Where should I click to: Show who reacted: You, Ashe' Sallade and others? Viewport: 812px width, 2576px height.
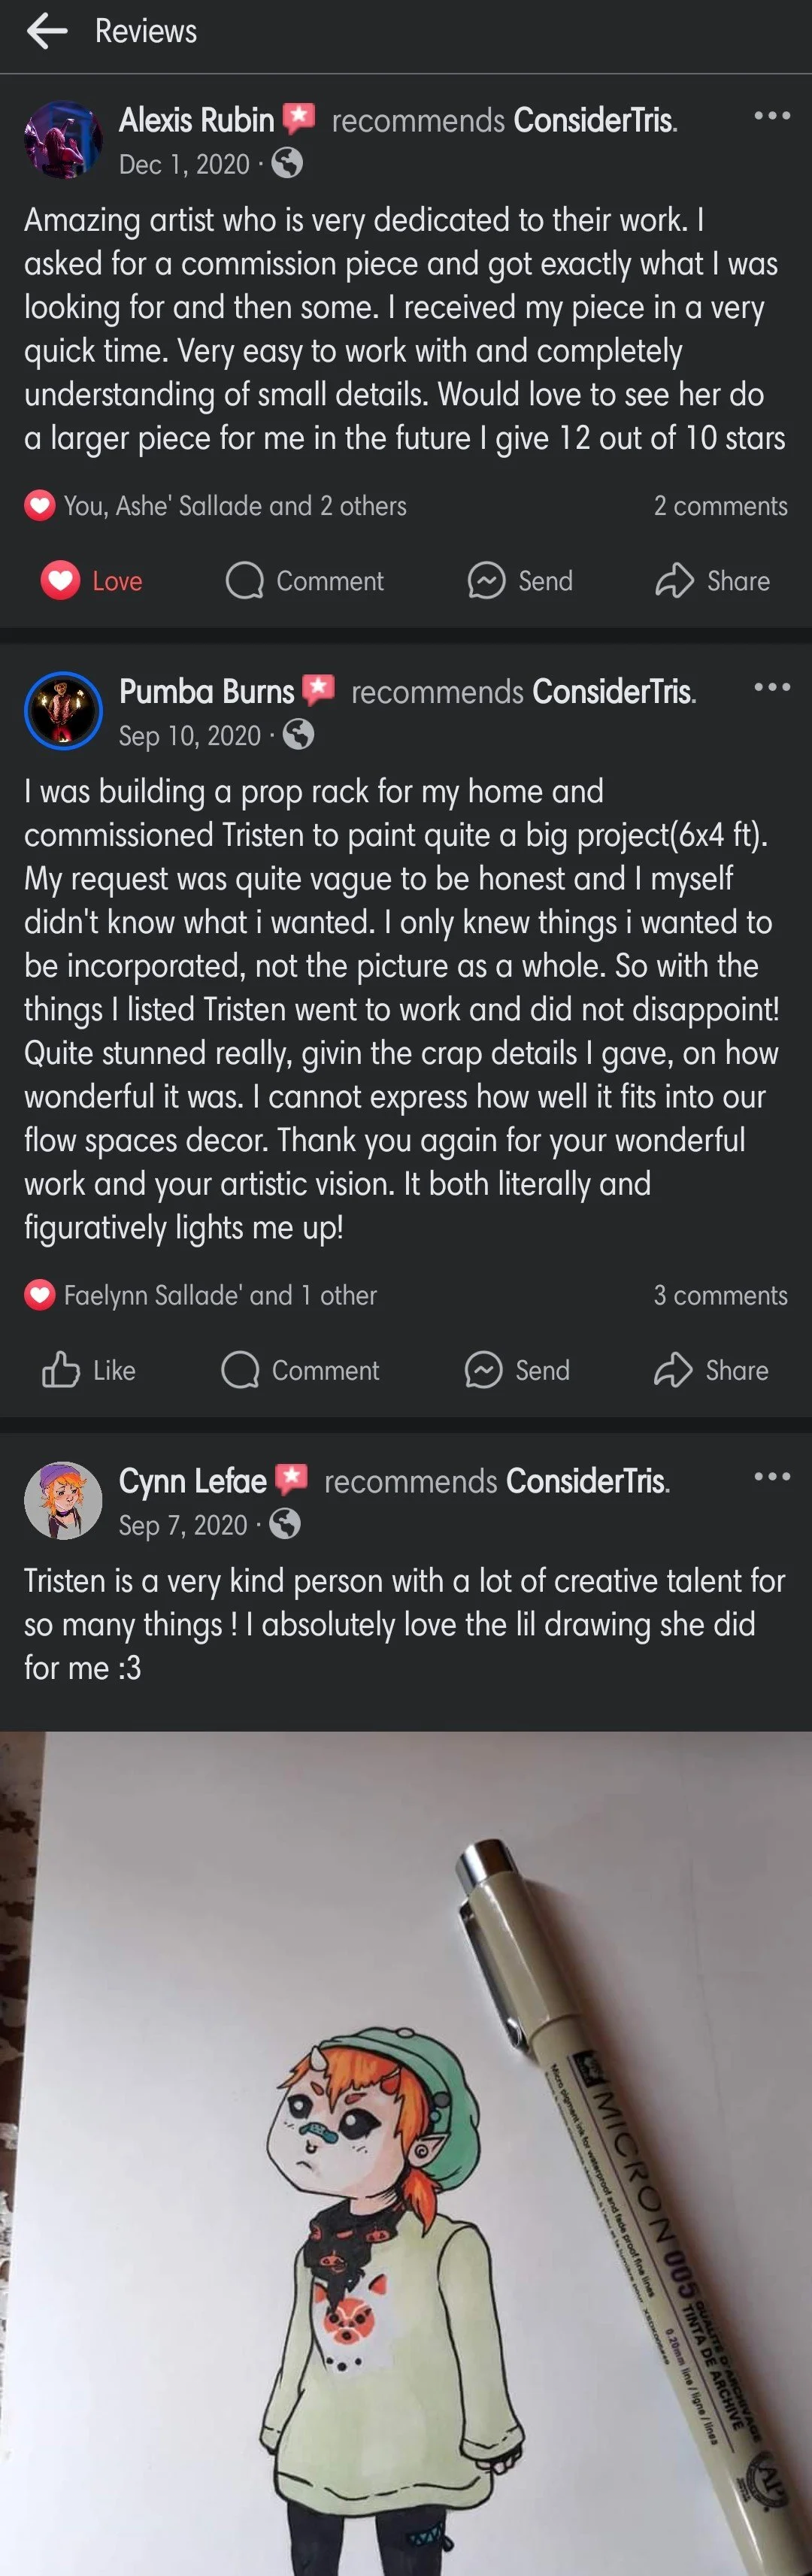(x=234, y=506)
